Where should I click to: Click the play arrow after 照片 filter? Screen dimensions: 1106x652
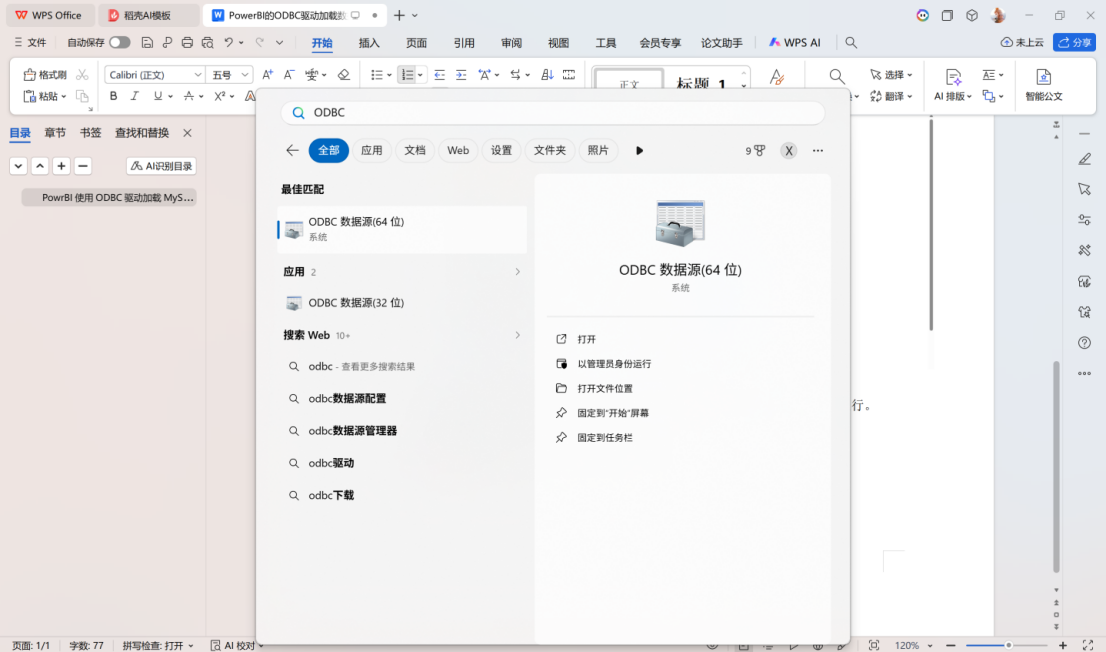[x=639, y=150]
